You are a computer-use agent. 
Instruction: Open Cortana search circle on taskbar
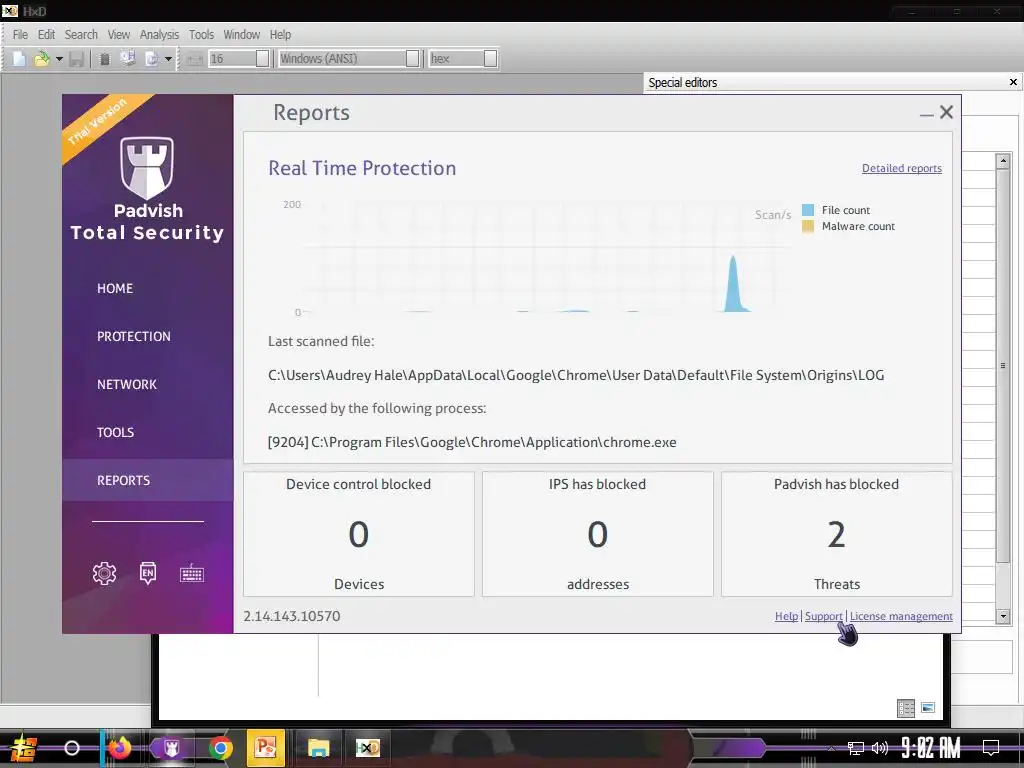(x=72, y=748)
